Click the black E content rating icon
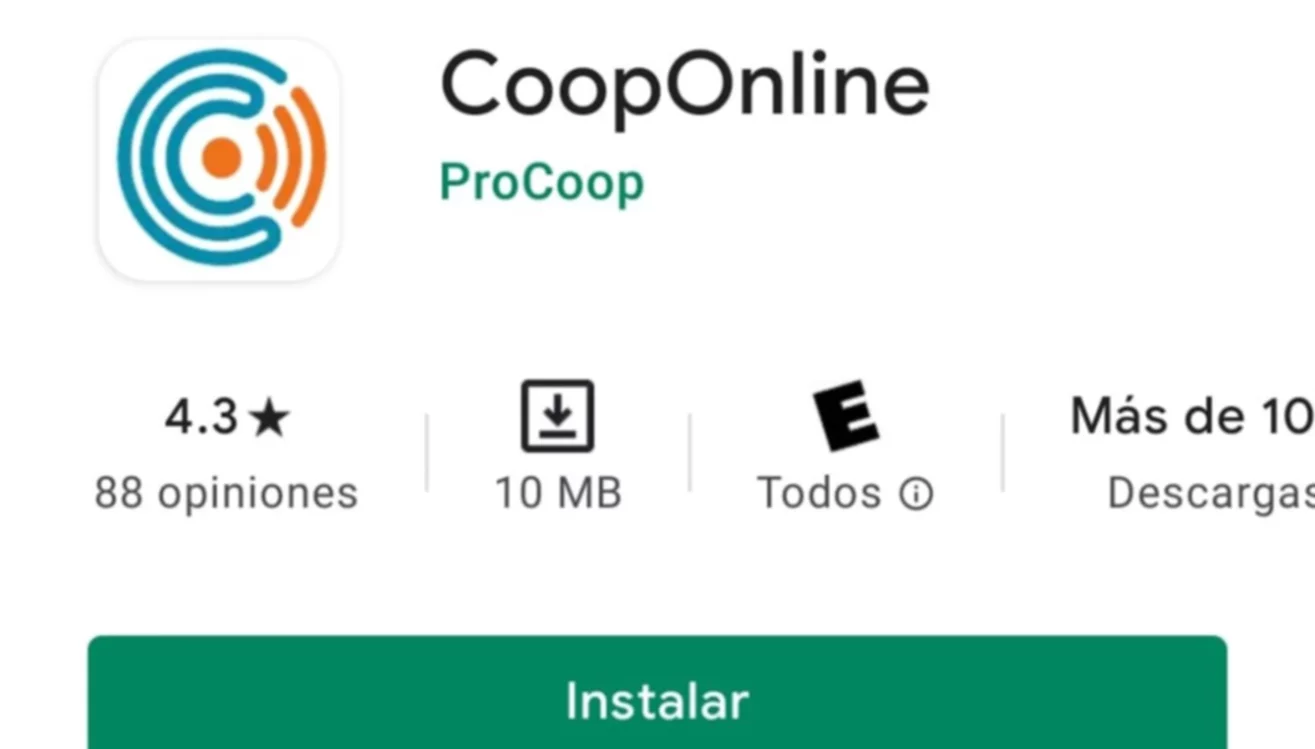The height and width of the screenshot is (749, 1315). coord(845,416)
